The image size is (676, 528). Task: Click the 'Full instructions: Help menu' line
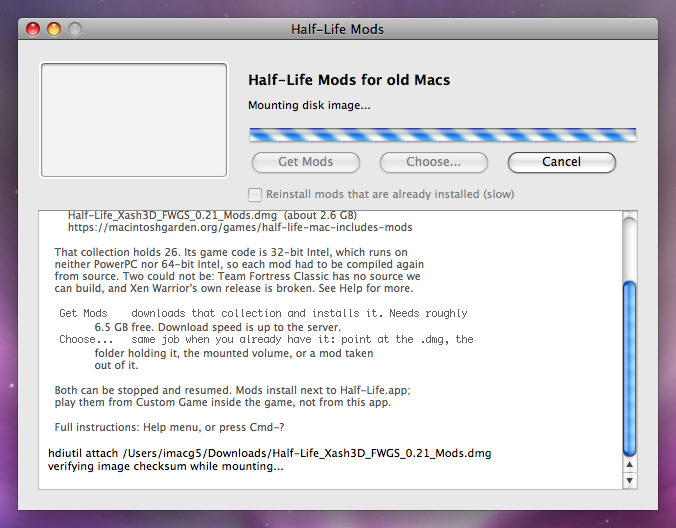pos(169,427)
